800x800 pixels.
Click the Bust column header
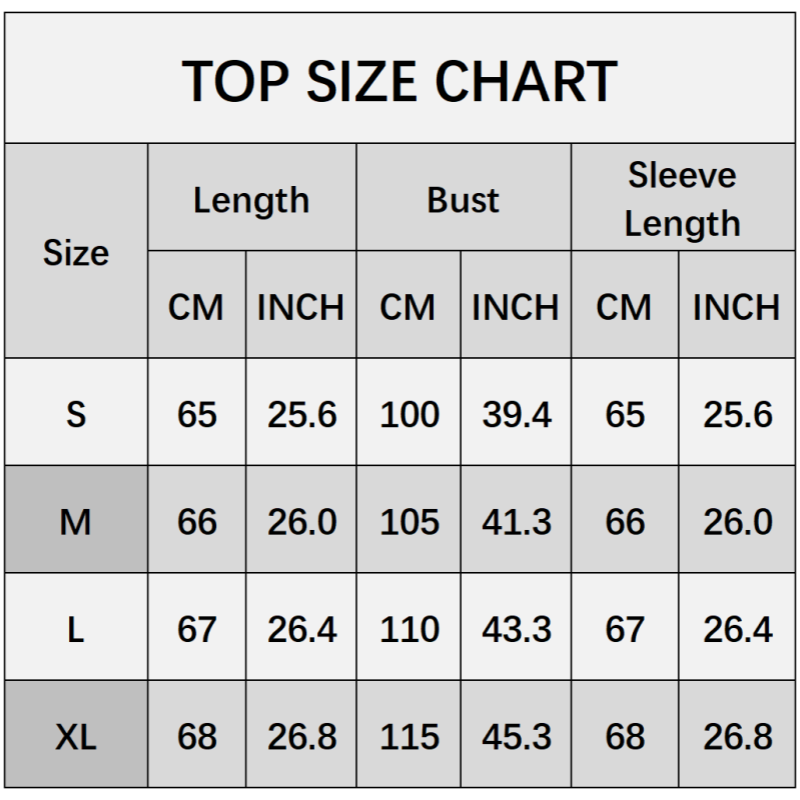click(463, 200)
